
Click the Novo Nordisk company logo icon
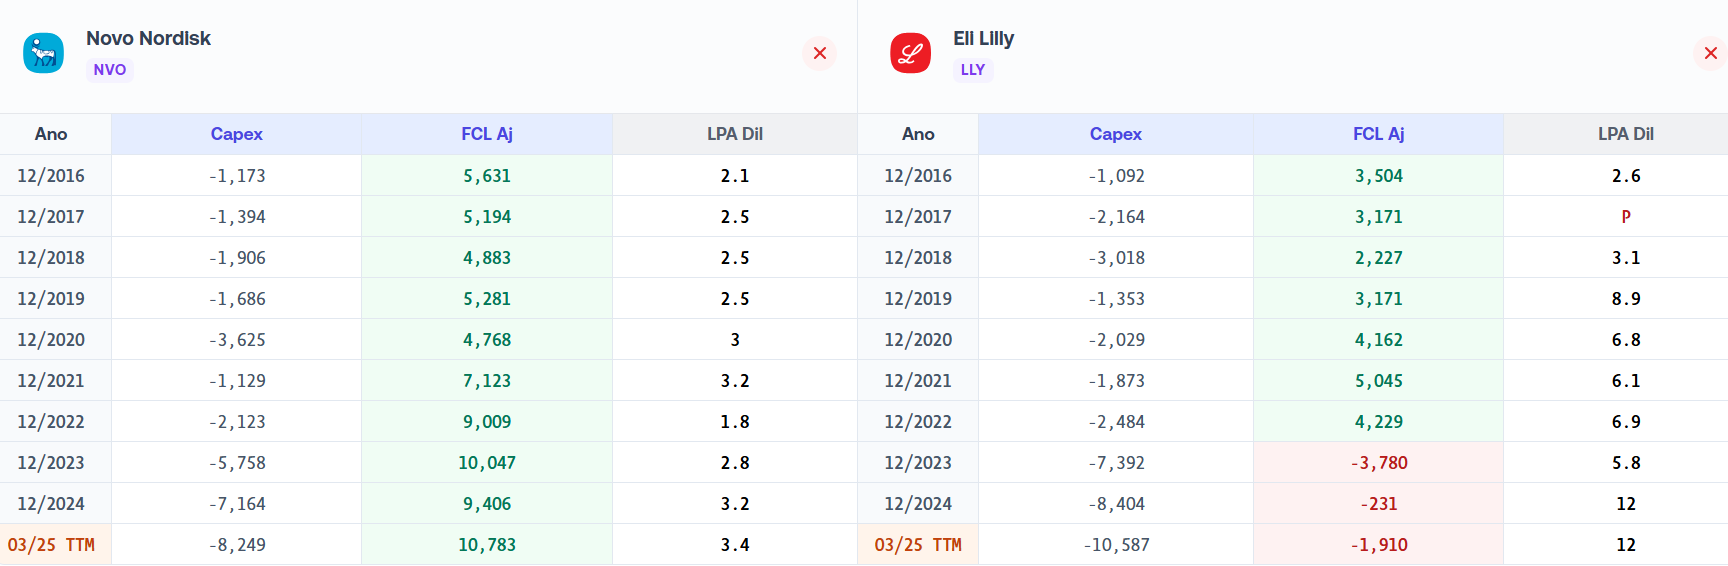tap(43, 53)
